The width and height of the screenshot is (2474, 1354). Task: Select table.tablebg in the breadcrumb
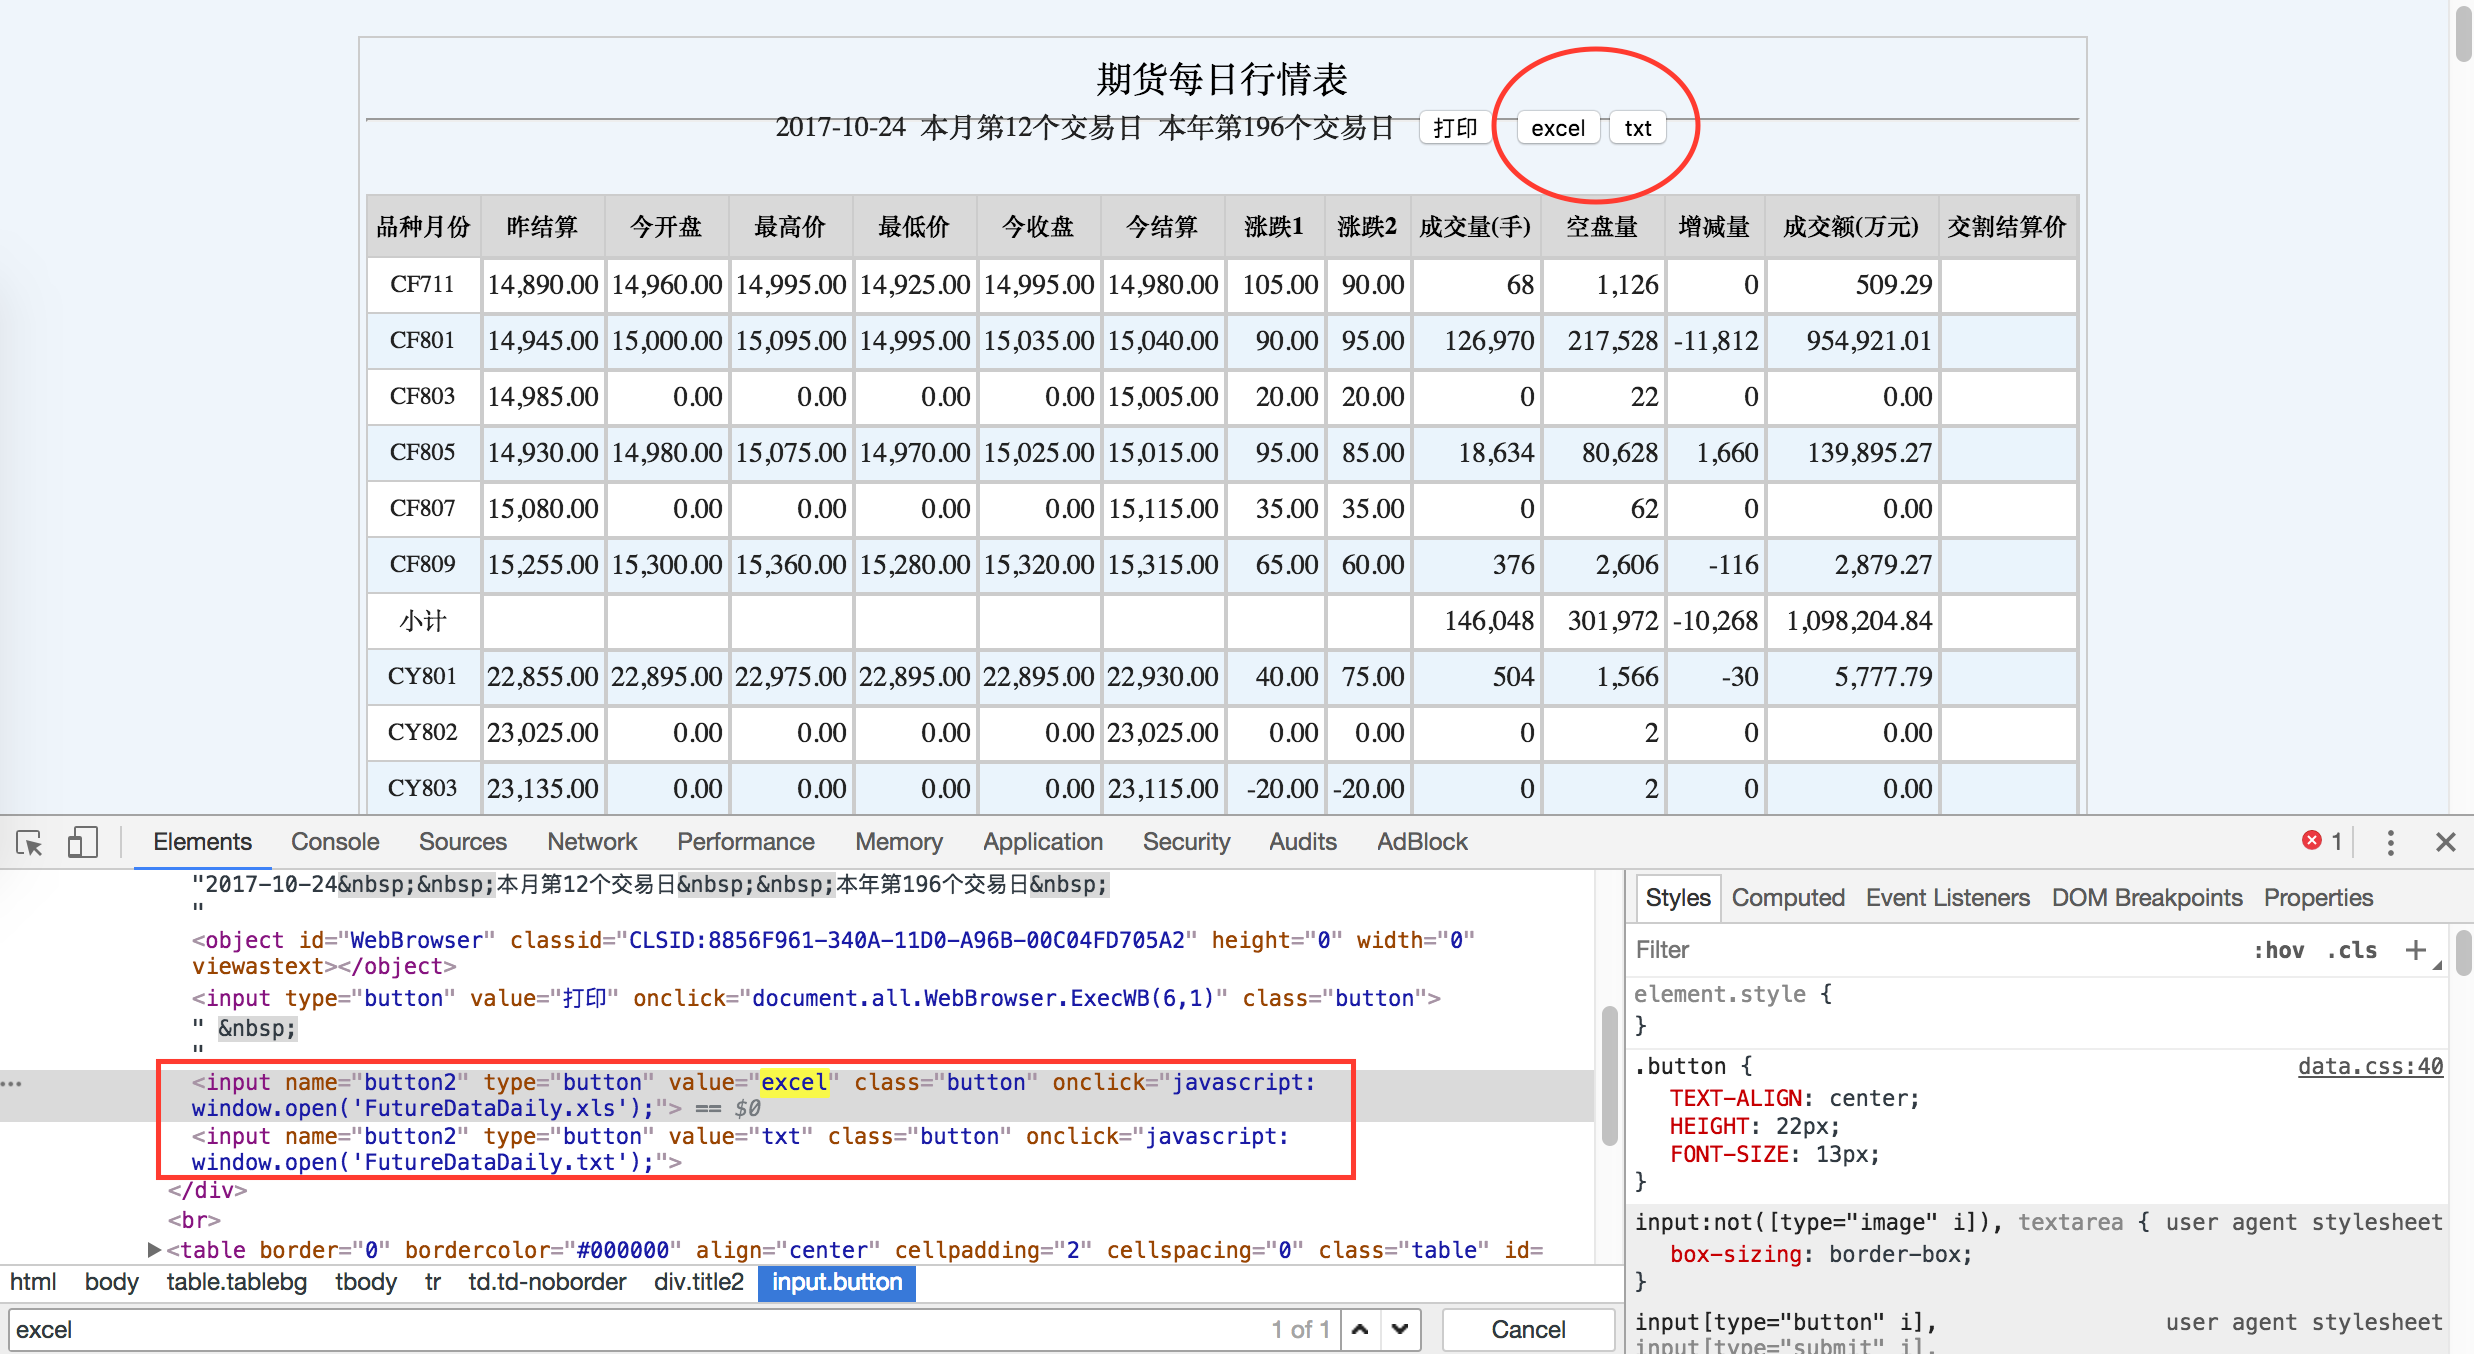pos(236,1282)
